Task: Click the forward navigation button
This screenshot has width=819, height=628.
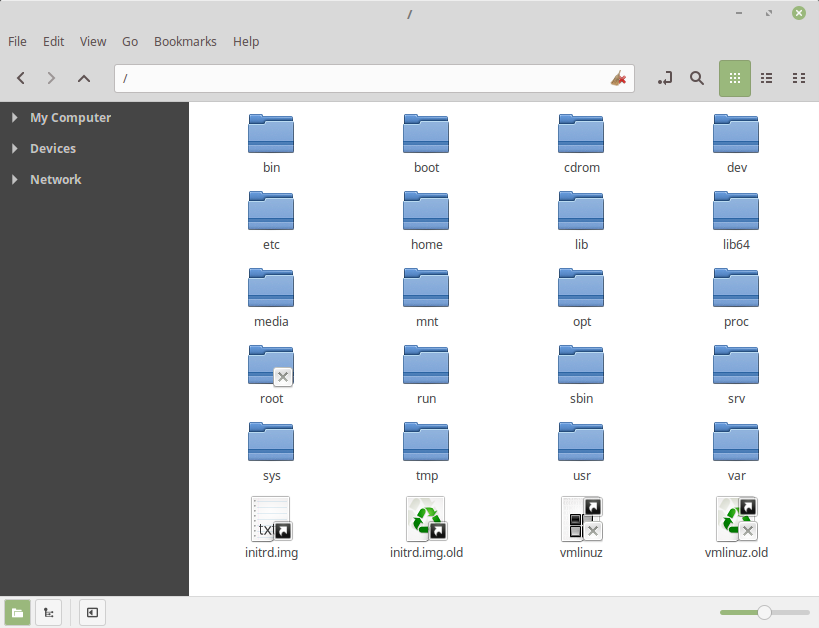Action: [x=52, y=78]
